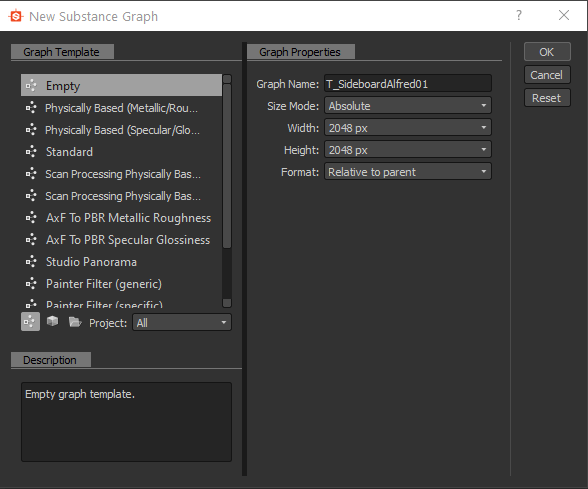Expand the Width dropdown

408,128
